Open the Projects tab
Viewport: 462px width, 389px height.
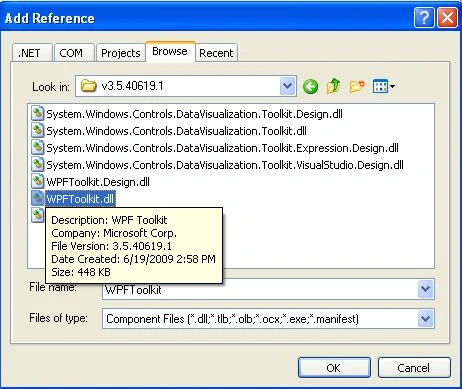tap(121, 53)
